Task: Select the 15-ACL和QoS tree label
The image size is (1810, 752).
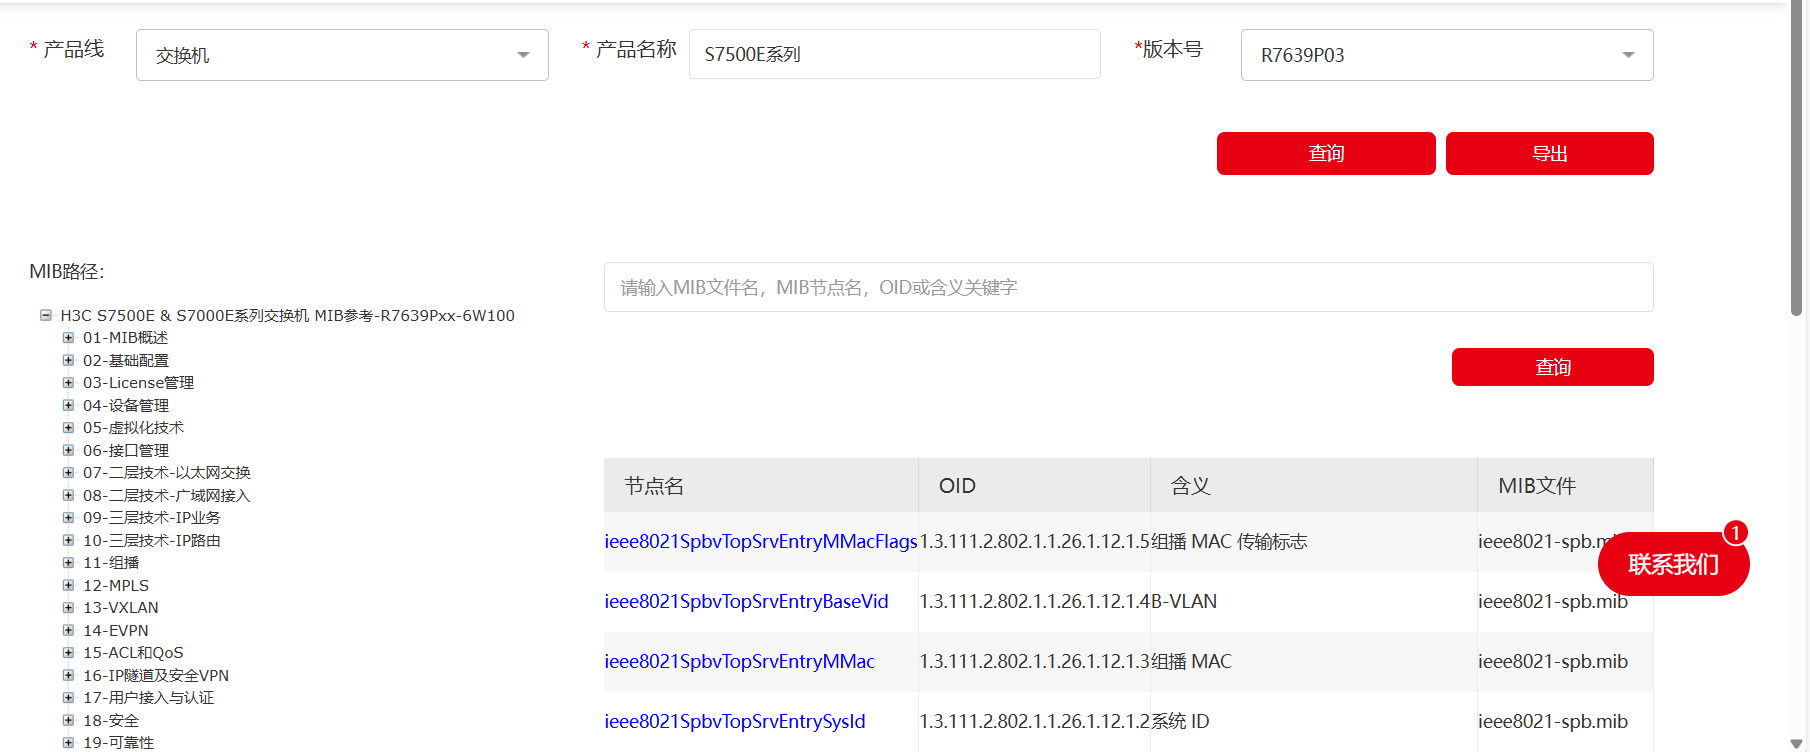Action: coord(133,653)
